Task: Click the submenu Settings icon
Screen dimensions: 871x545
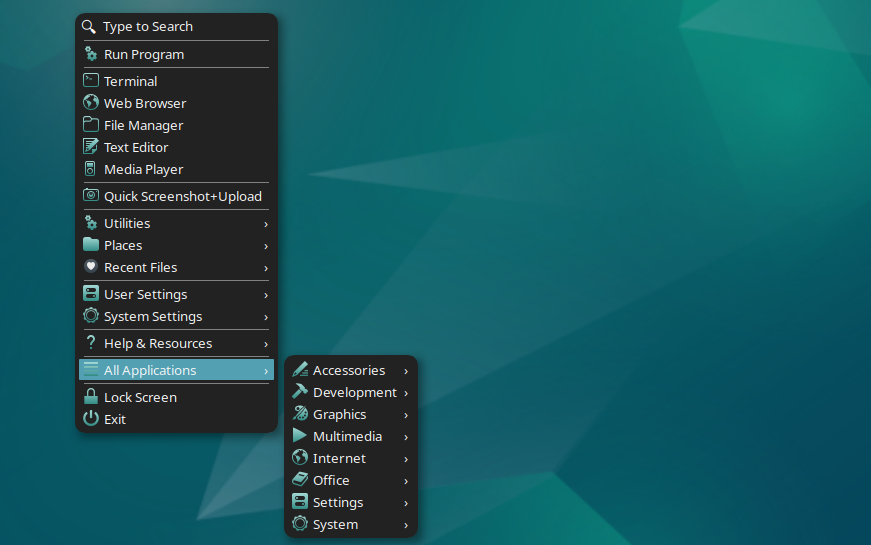Action: [x=300, y=501]
